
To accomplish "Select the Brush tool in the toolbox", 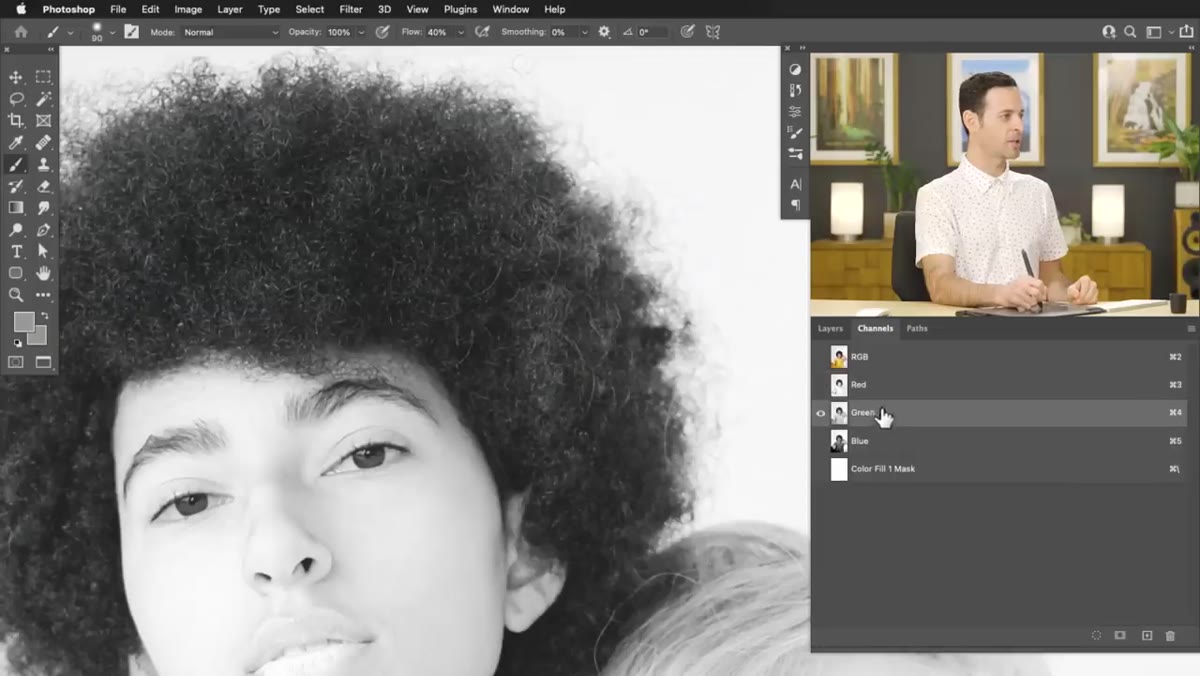I will coord(16,165).
